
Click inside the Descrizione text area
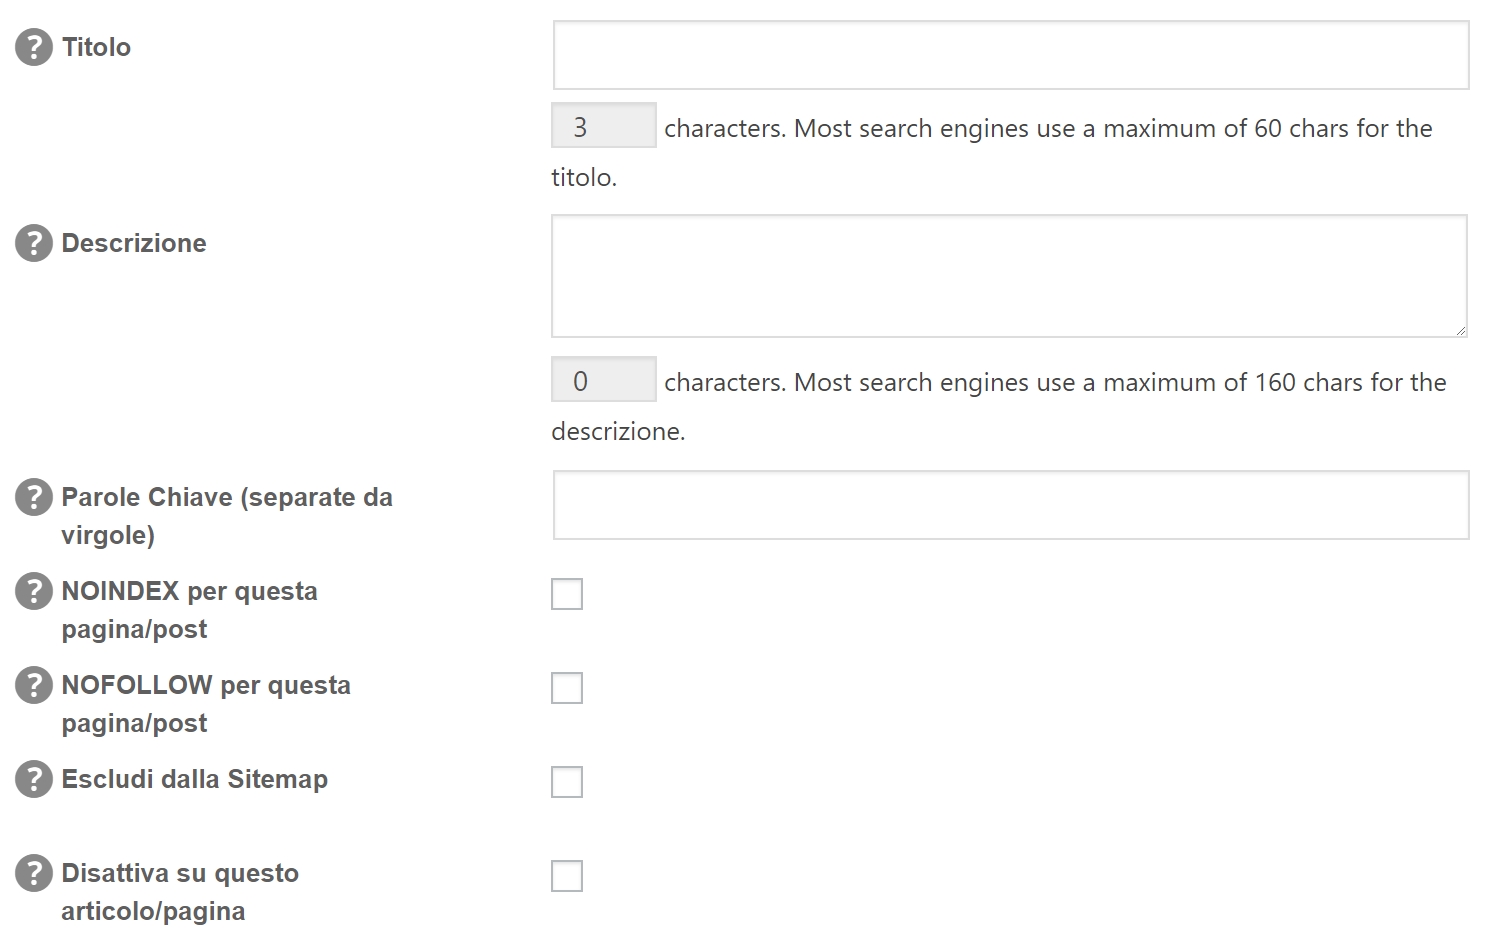pos(1008,275)
